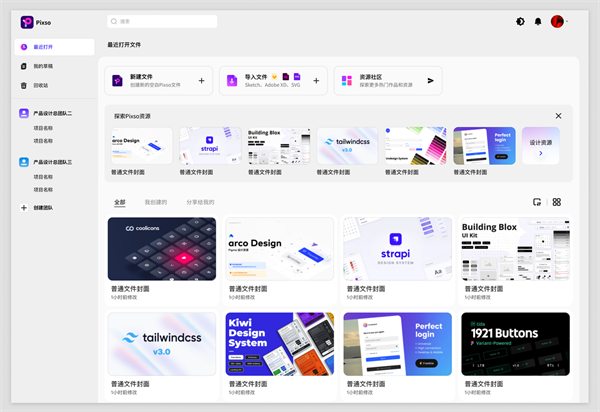Image resolution: width=600 pixels, height=412 pixels.
Task: Open the 设计资源 card chevron
Action: point(541,153)
